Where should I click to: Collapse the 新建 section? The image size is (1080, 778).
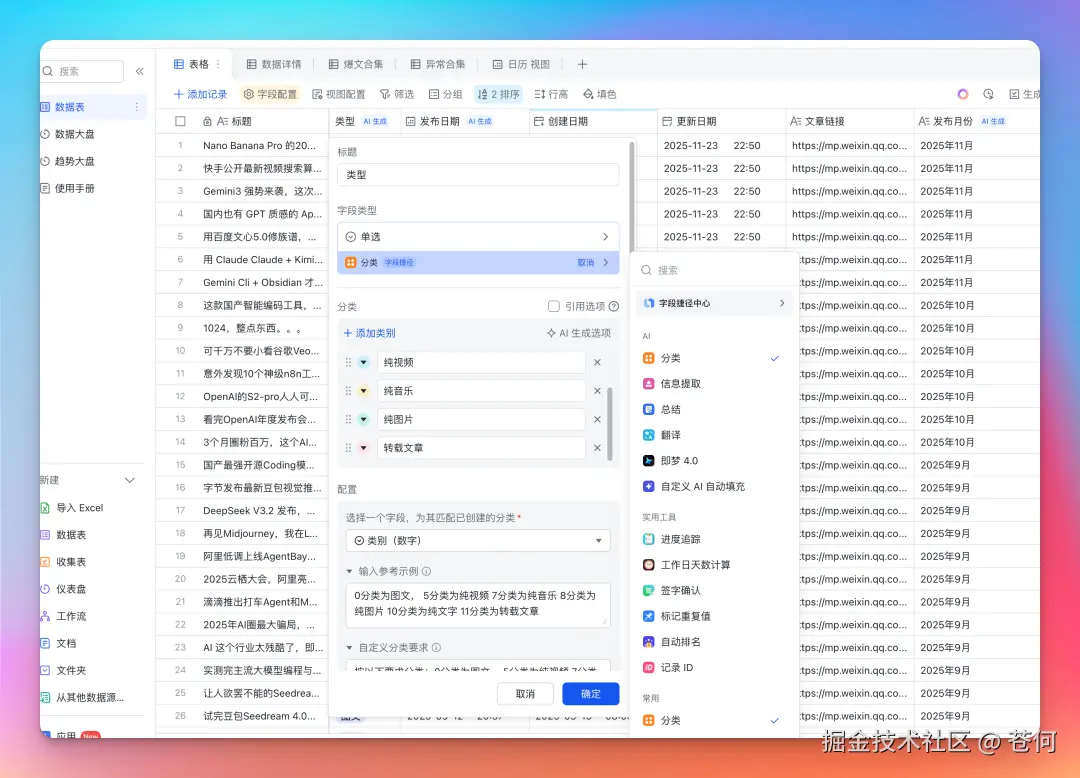[128, 479]
